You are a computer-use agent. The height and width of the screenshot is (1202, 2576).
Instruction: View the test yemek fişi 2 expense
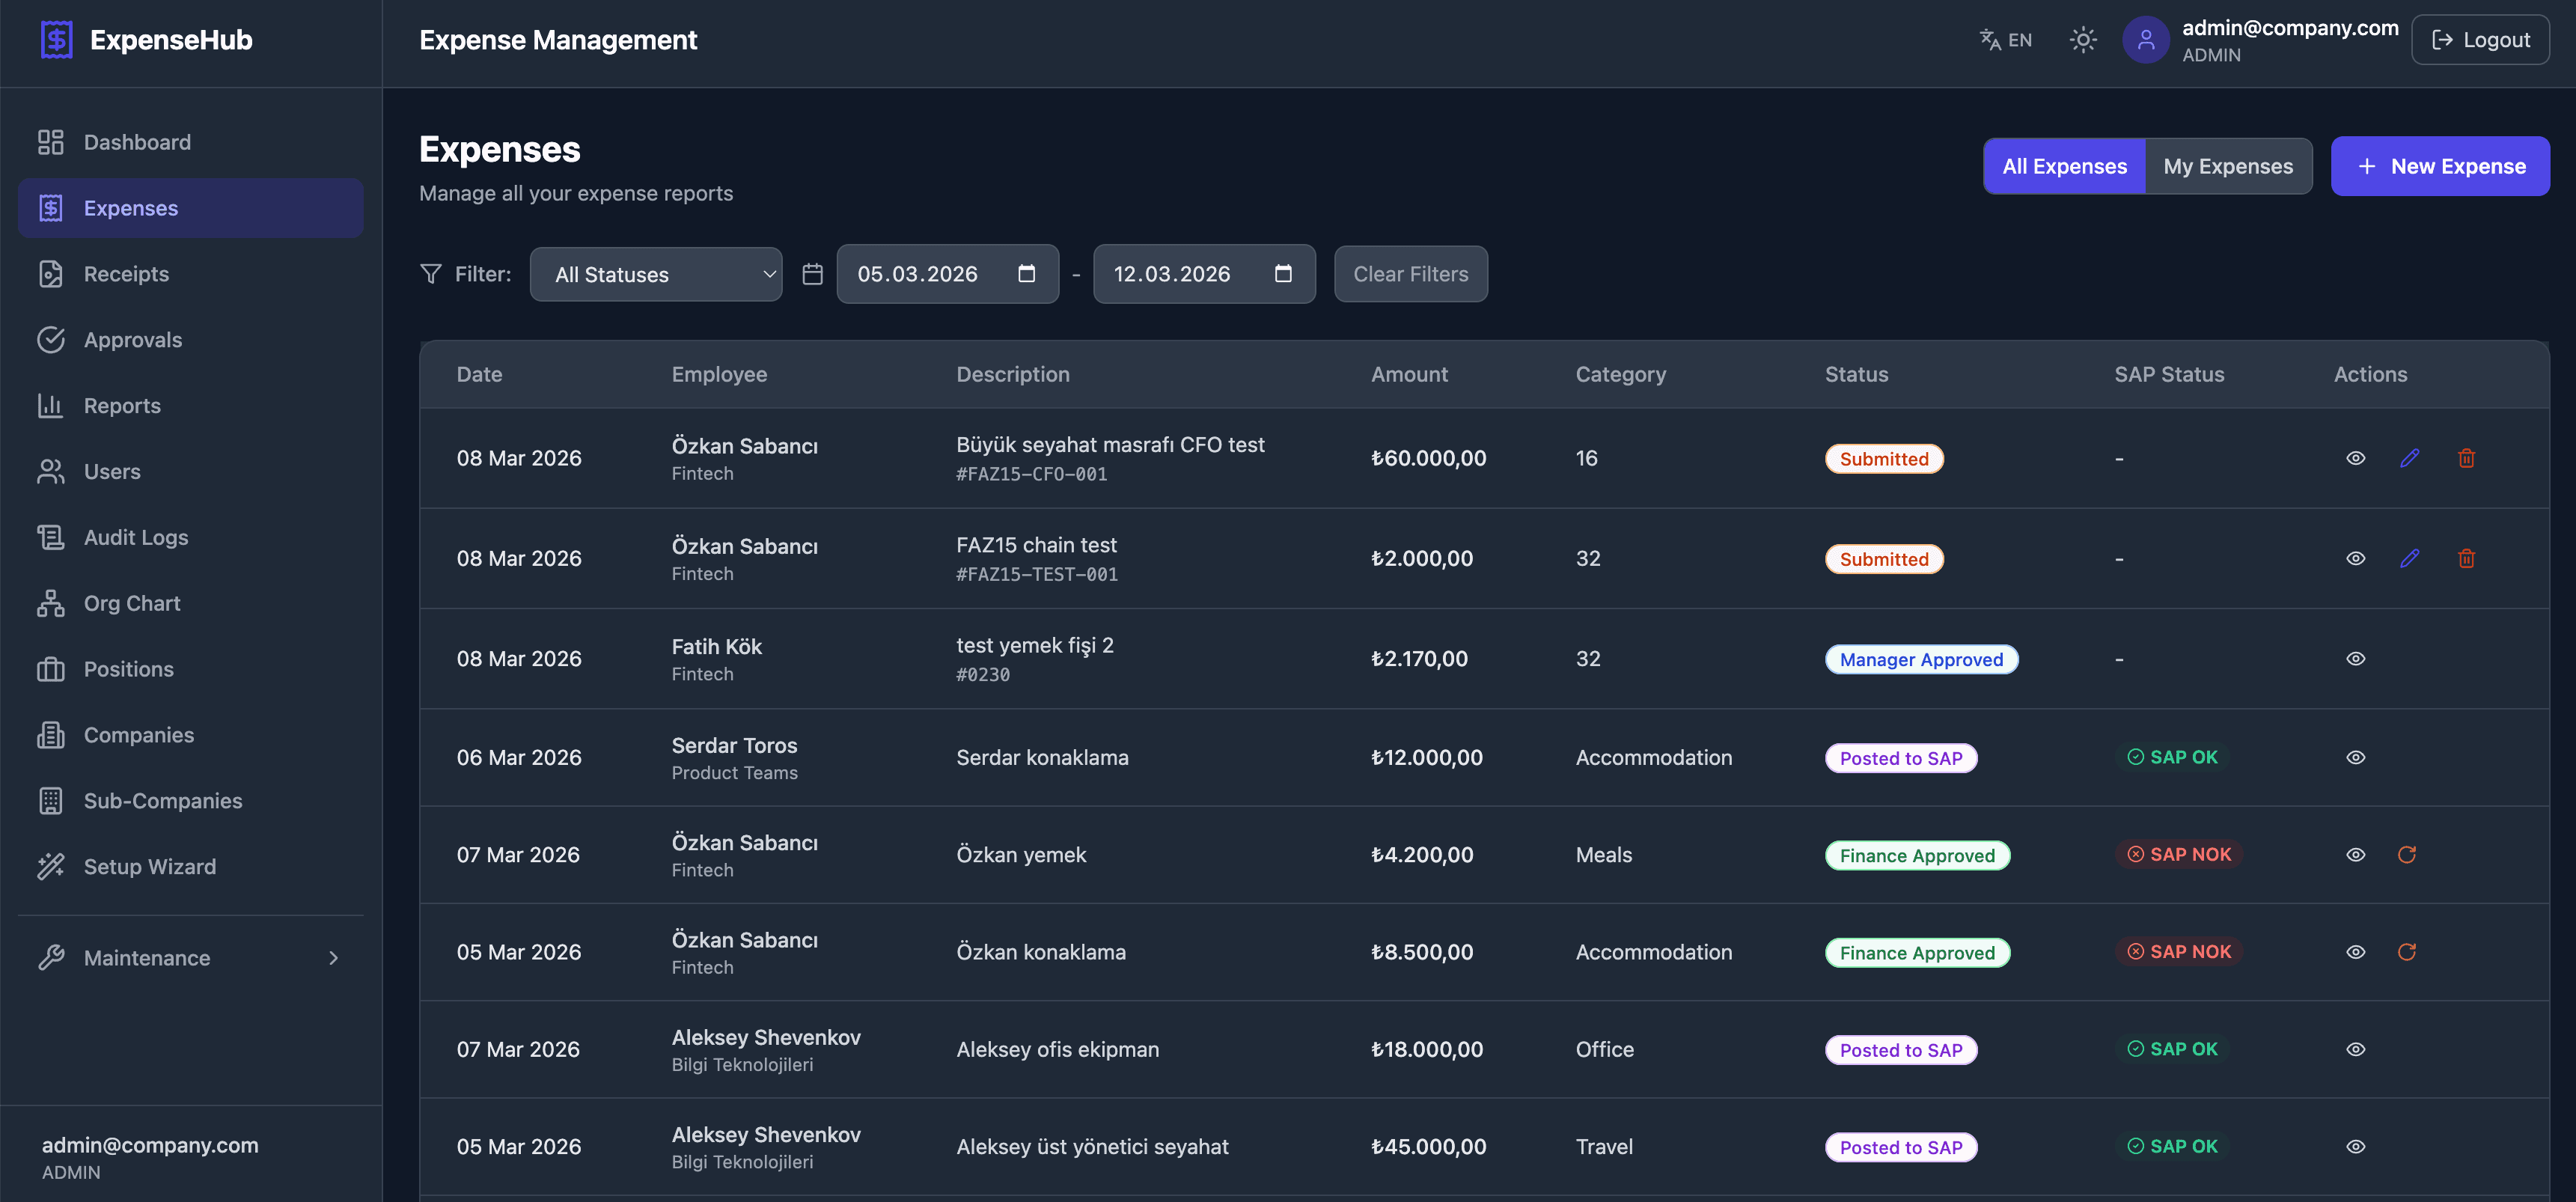(x=2356, y=659)
